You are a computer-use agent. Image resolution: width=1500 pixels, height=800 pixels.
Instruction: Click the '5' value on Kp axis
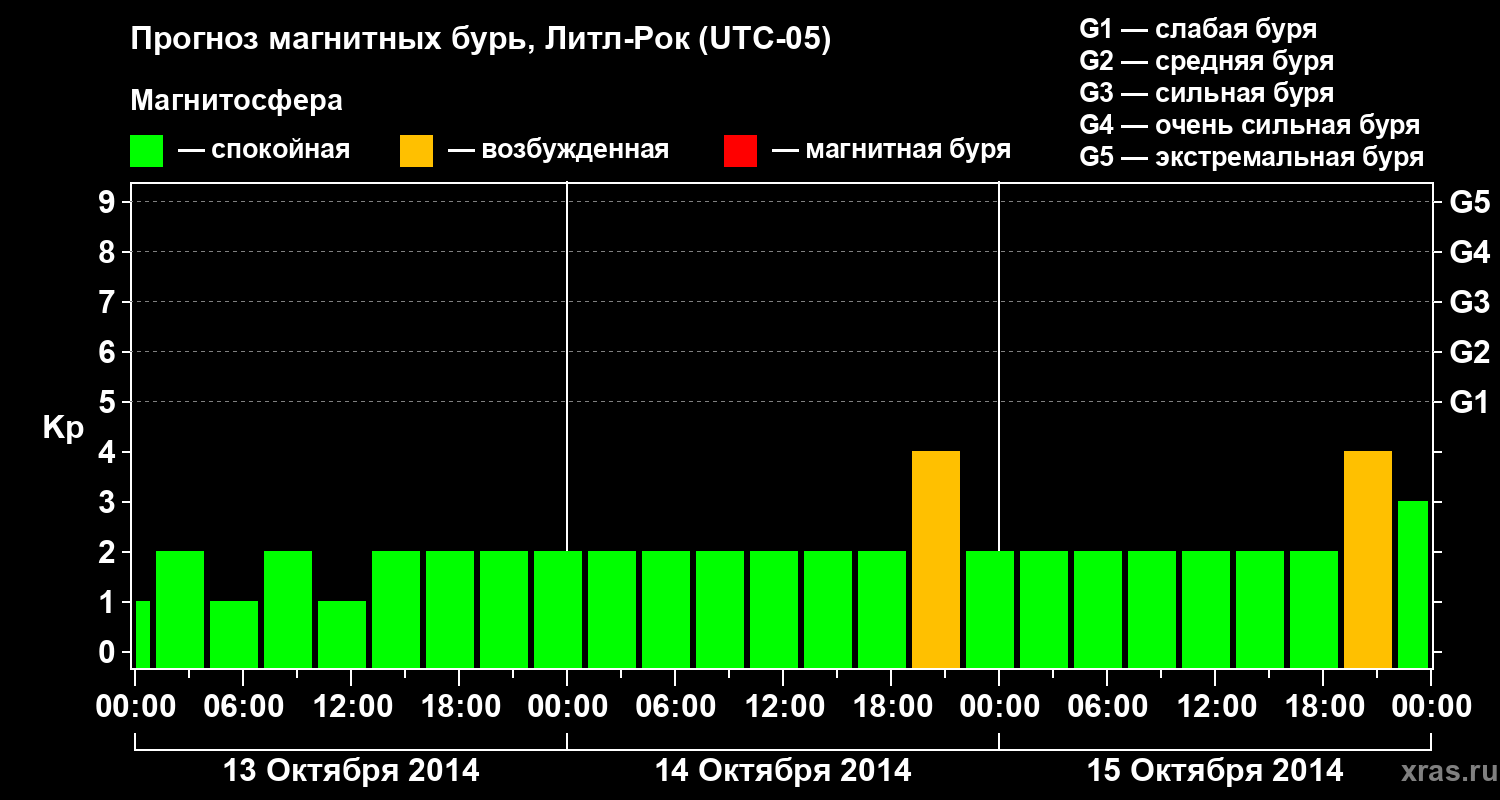(109, 403)
